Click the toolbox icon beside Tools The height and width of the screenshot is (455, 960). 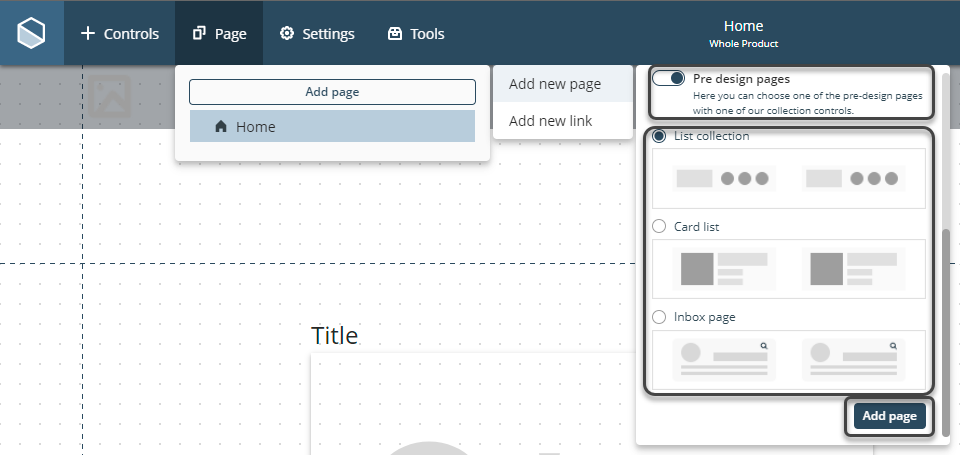(x=395, y=34)
